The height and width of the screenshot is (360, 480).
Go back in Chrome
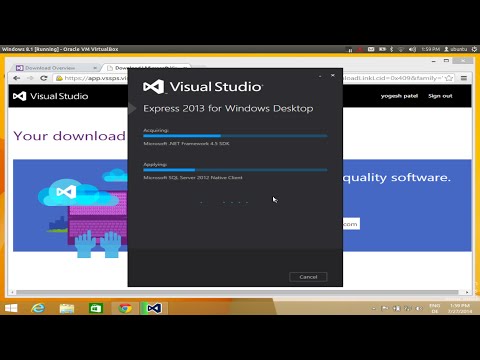pyautogui.click(x=17, y=78)
